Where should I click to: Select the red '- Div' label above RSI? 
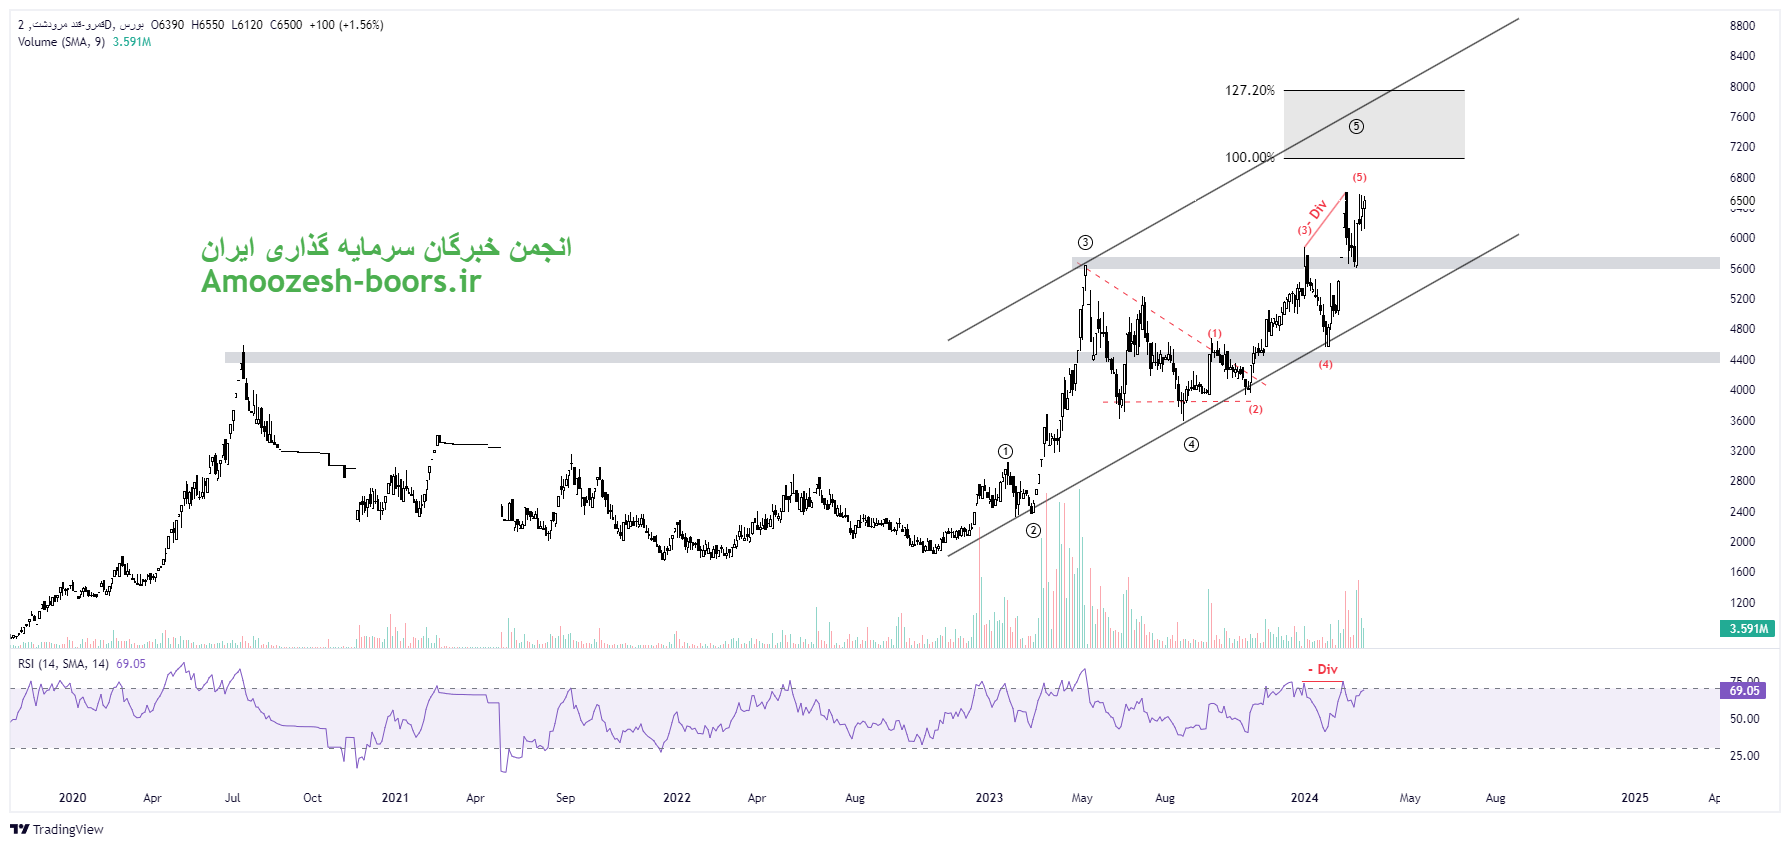(1323, 669)
